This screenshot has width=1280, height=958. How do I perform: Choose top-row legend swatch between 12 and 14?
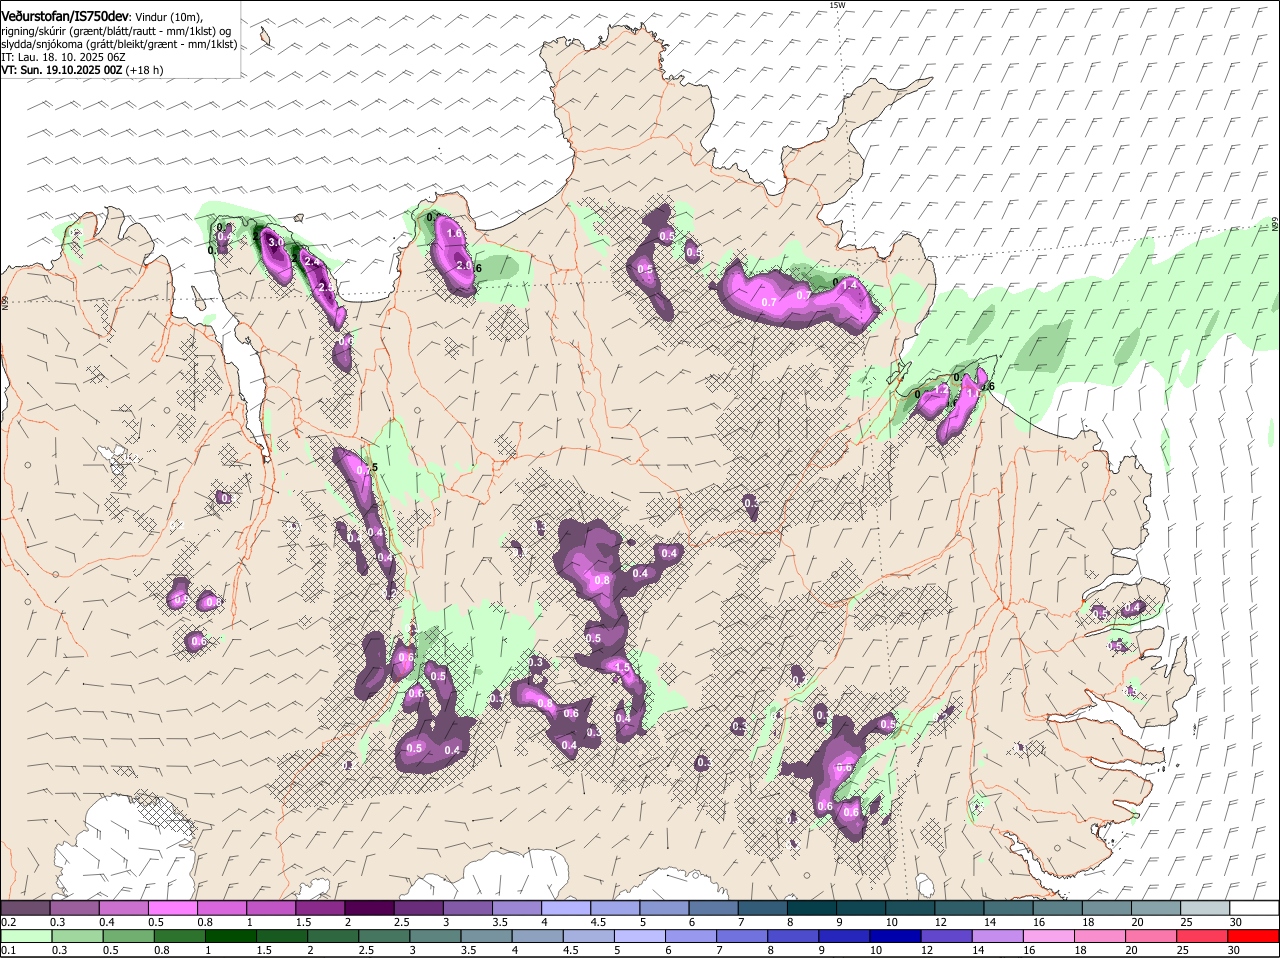click(958, 908)
